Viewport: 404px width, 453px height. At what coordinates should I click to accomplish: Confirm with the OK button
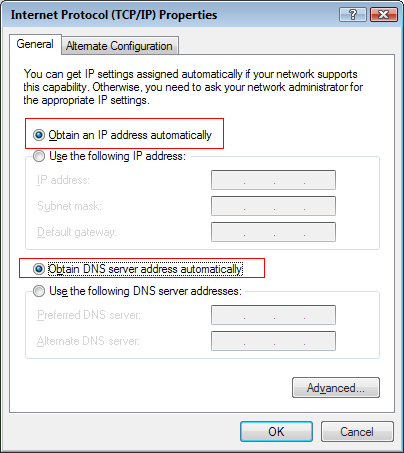pos(276,432)
